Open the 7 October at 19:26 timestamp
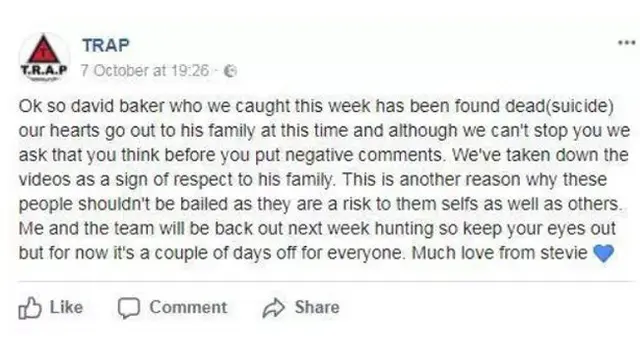The height and width of the screenshot is (360, 640). click(x=144, y=71)
